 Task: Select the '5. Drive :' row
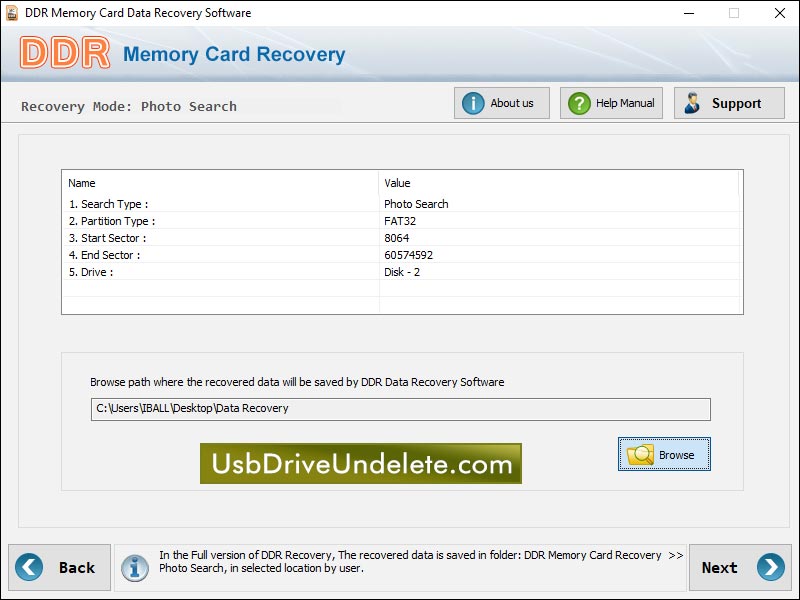tap(402, 272)
